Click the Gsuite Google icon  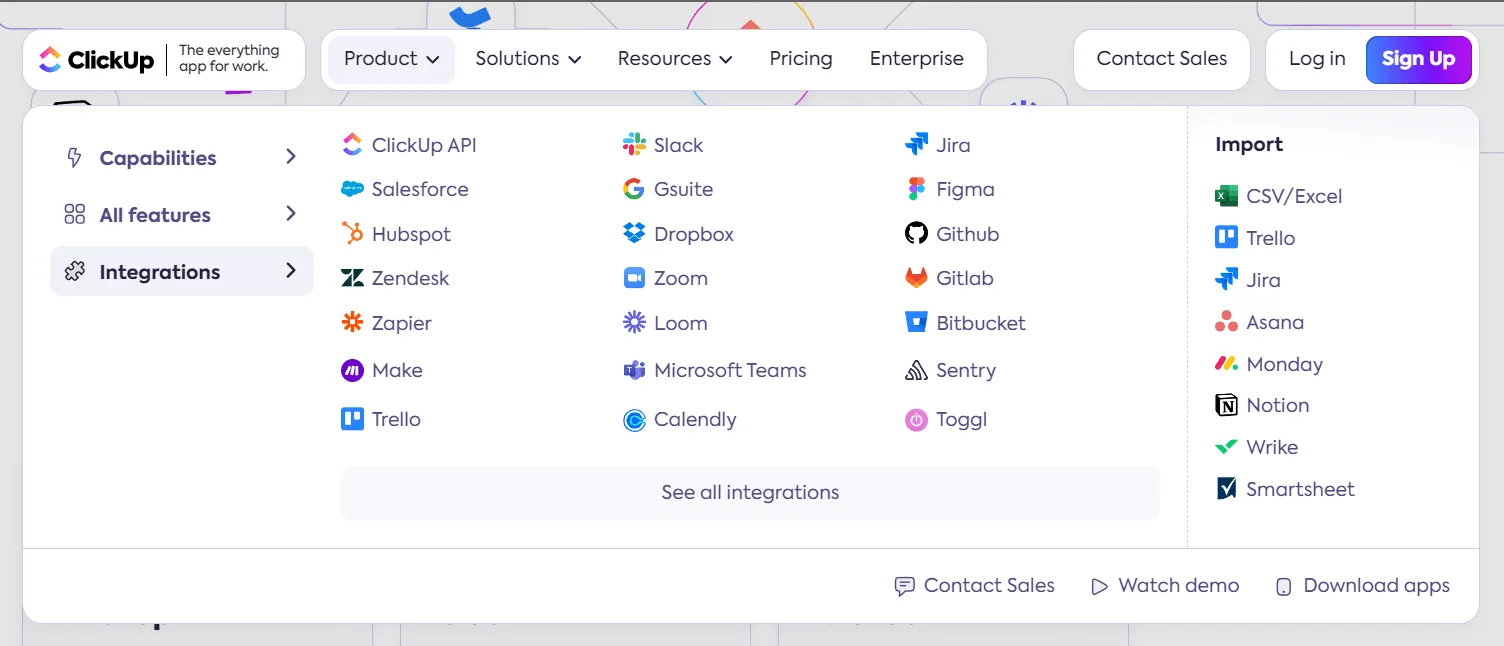point(634,189)
